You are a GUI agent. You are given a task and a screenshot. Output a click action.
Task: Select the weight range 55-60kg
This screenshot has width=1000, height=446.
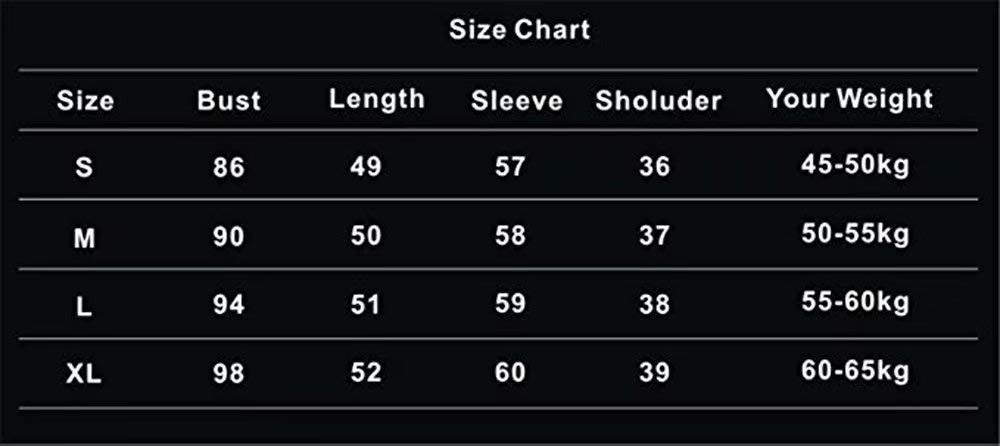pos(855,303)
